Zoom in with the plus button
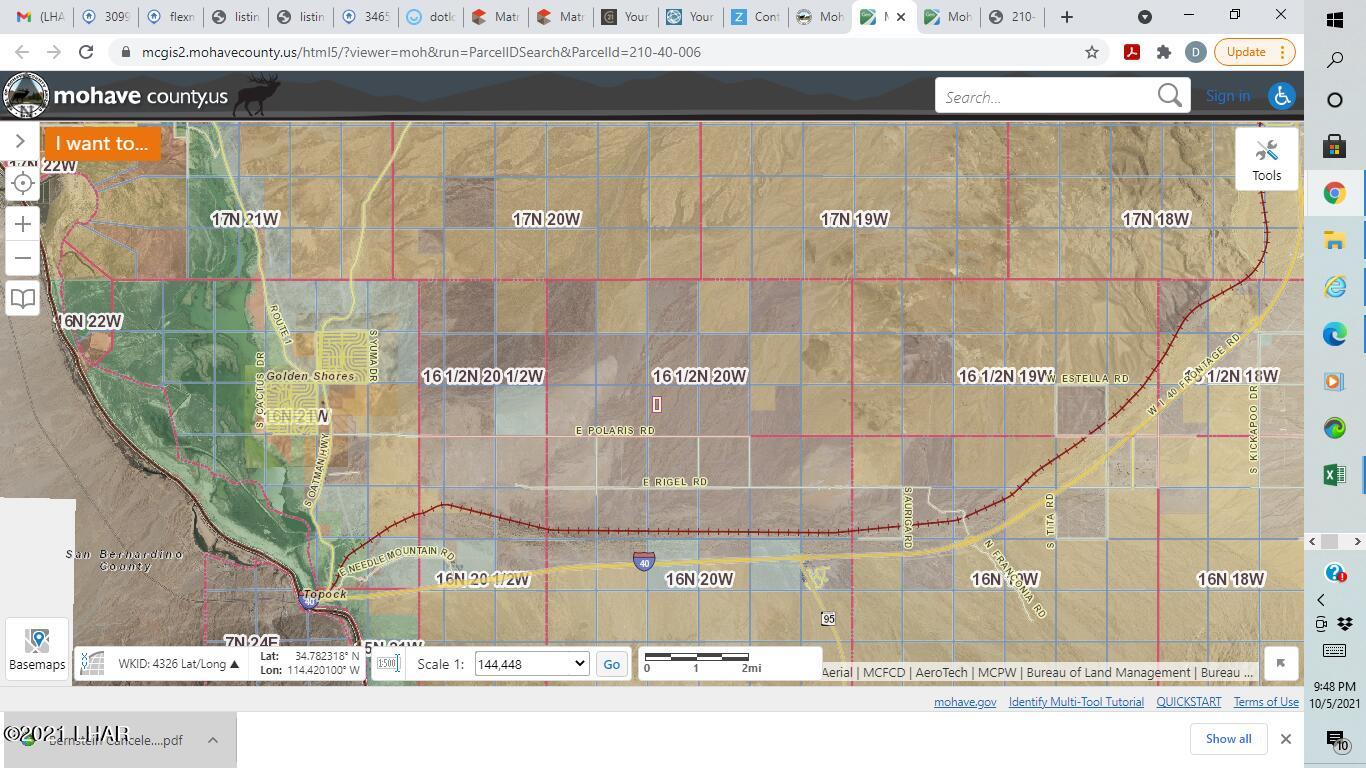The width and height of the screenshot is (1366, 768). pos(23,224)
